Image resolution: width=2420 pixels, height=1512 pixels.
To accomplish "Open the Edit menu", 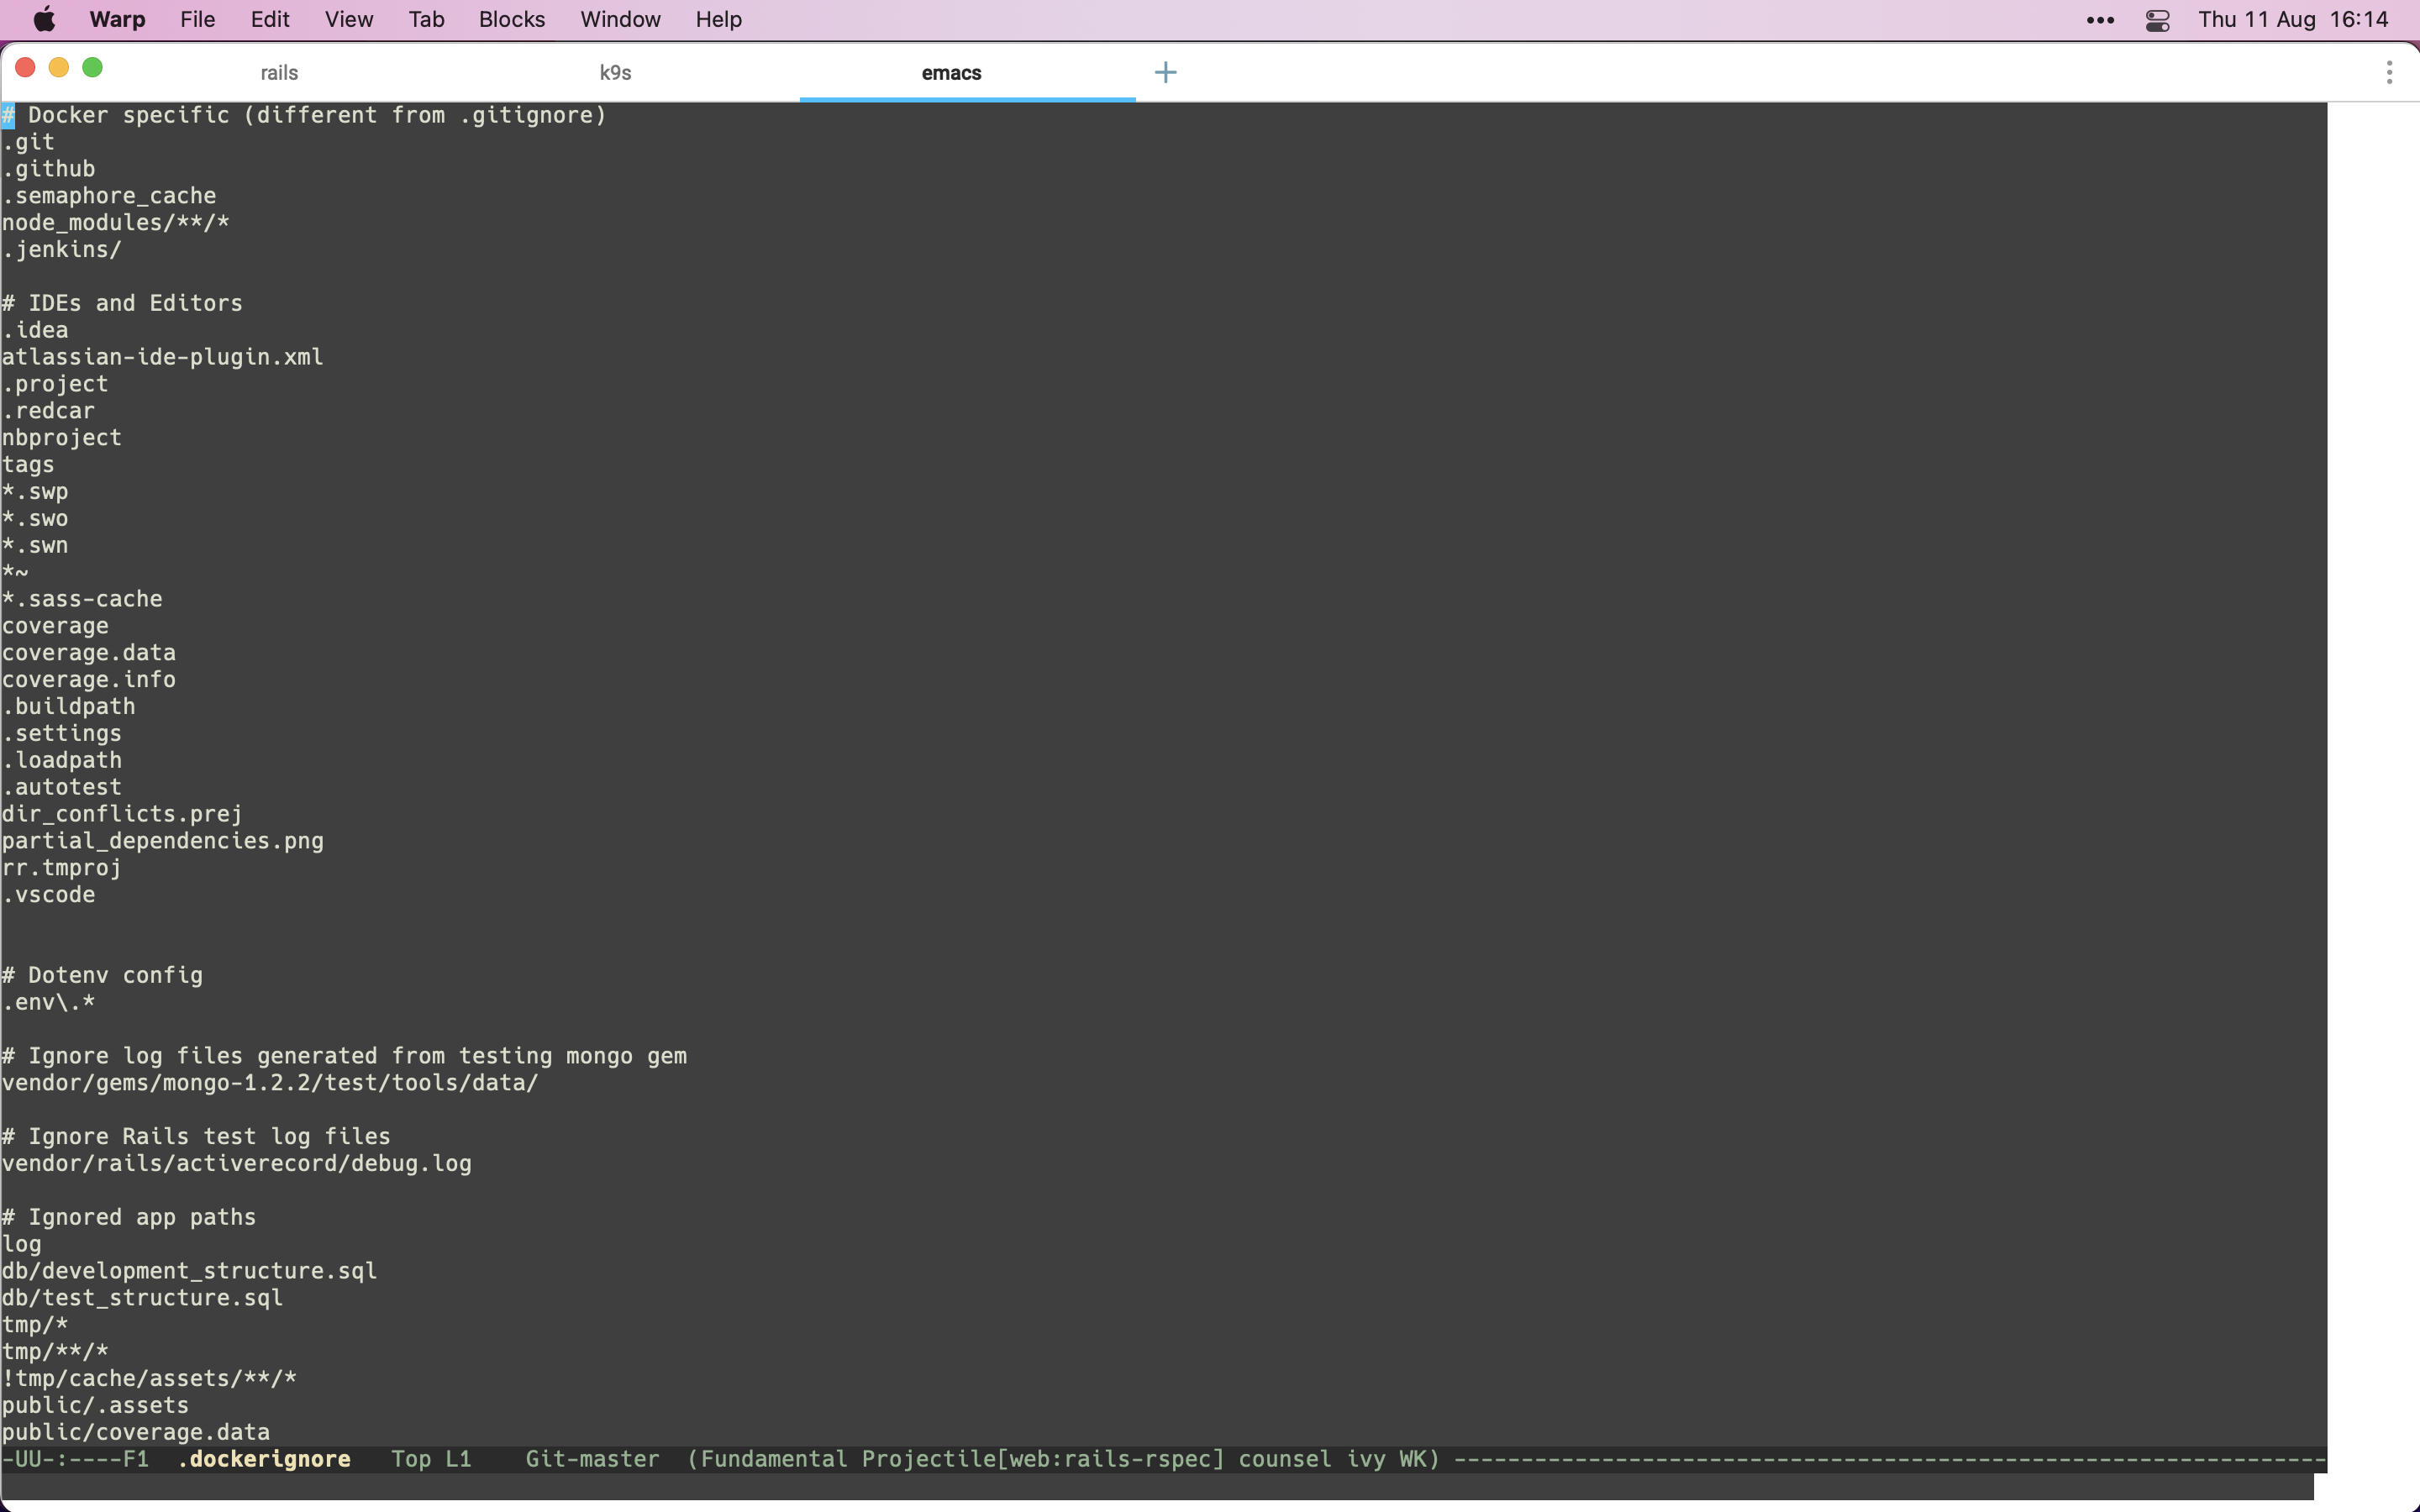I will pos(268,19).
